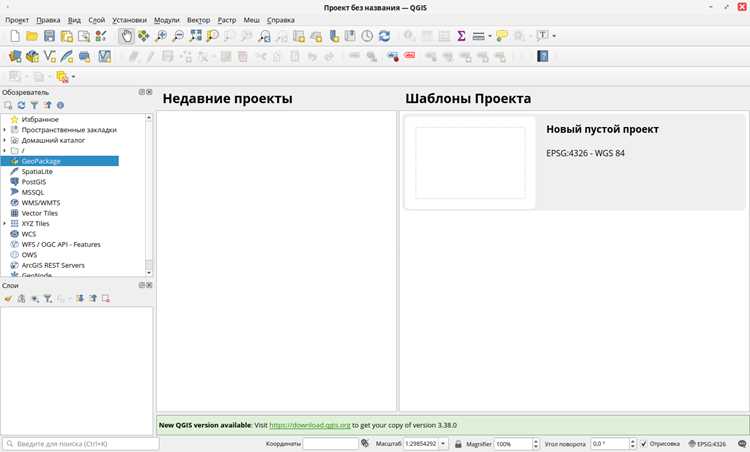Click the search locator input field
Viewport: 750px width, 452px height.
[81, 444]
